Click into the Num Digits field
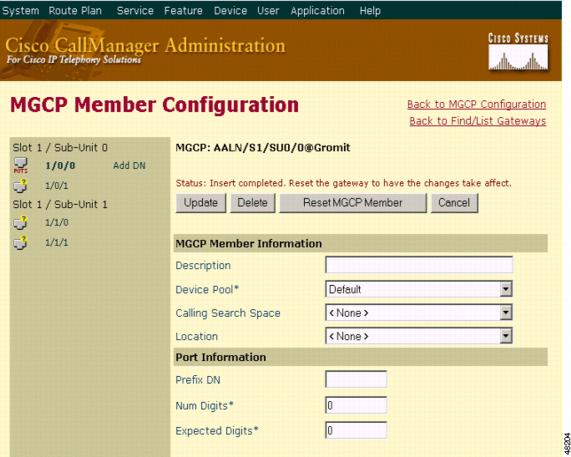571x457 pixels. coord(356,405)
